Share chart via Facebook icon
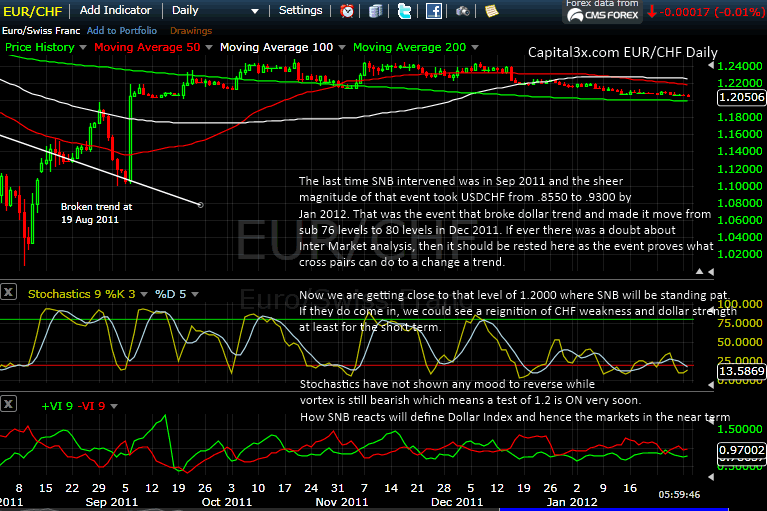Viewport: 767px width, 511px height. [x=433, y=11]
